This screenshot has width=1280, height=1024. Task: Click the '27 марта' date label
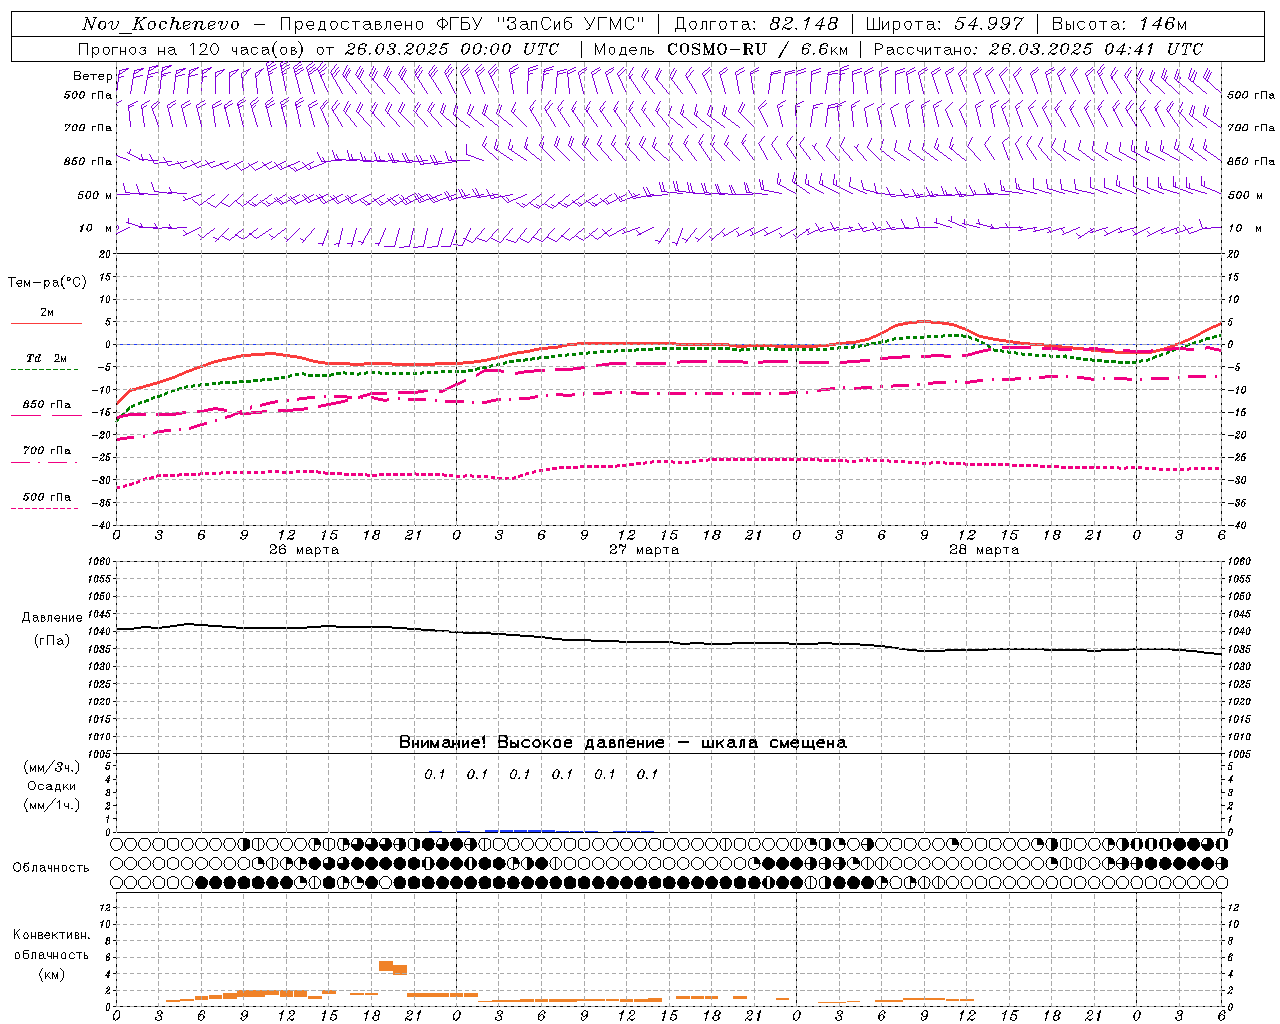point(644,550)
